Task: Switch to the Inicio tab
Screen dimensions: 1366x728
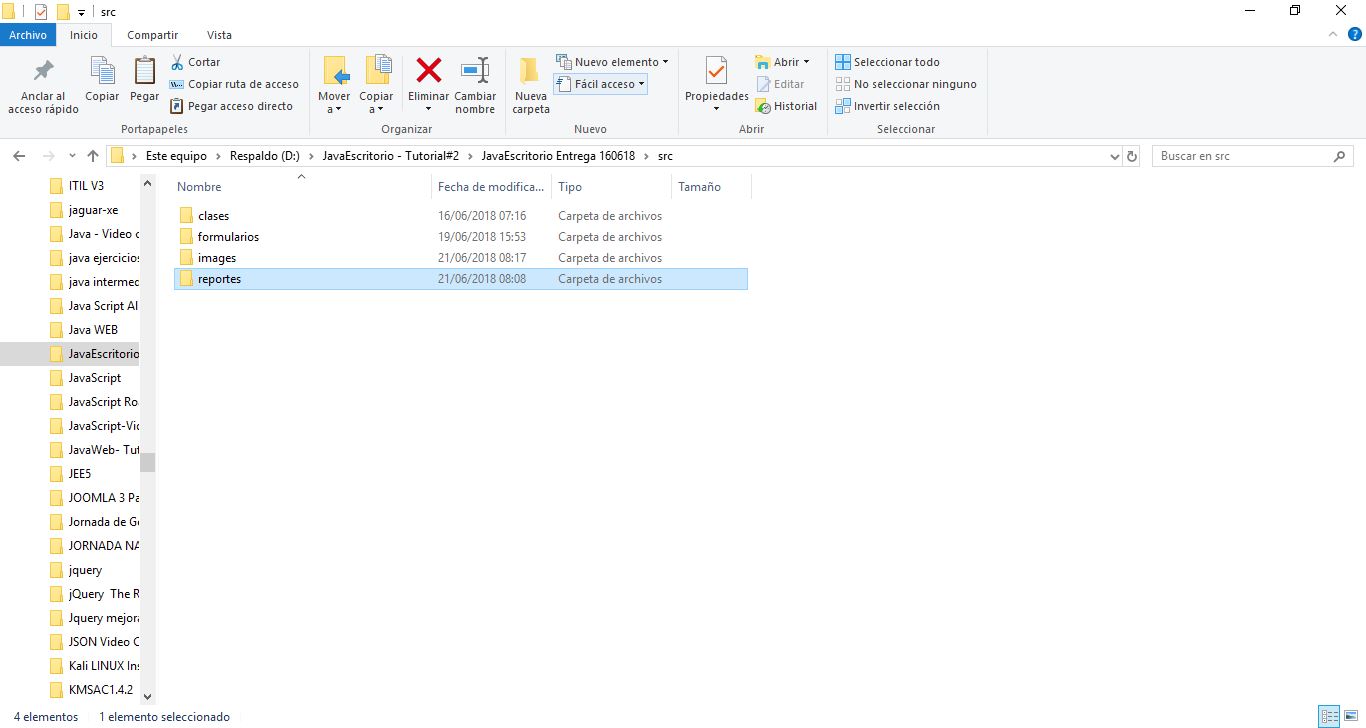Action: (x=84, y=35)
